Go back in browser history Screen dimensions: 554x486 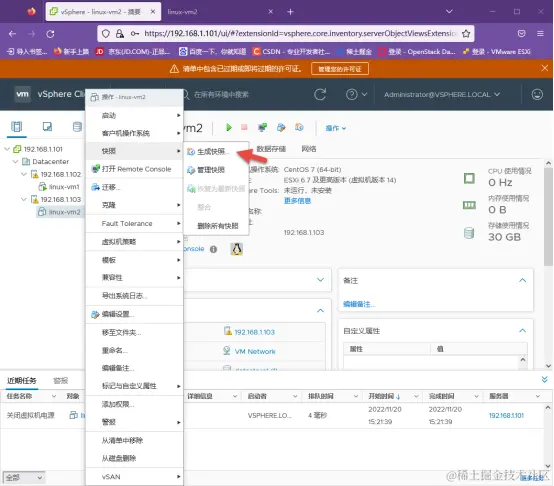[x=12, y=34]
